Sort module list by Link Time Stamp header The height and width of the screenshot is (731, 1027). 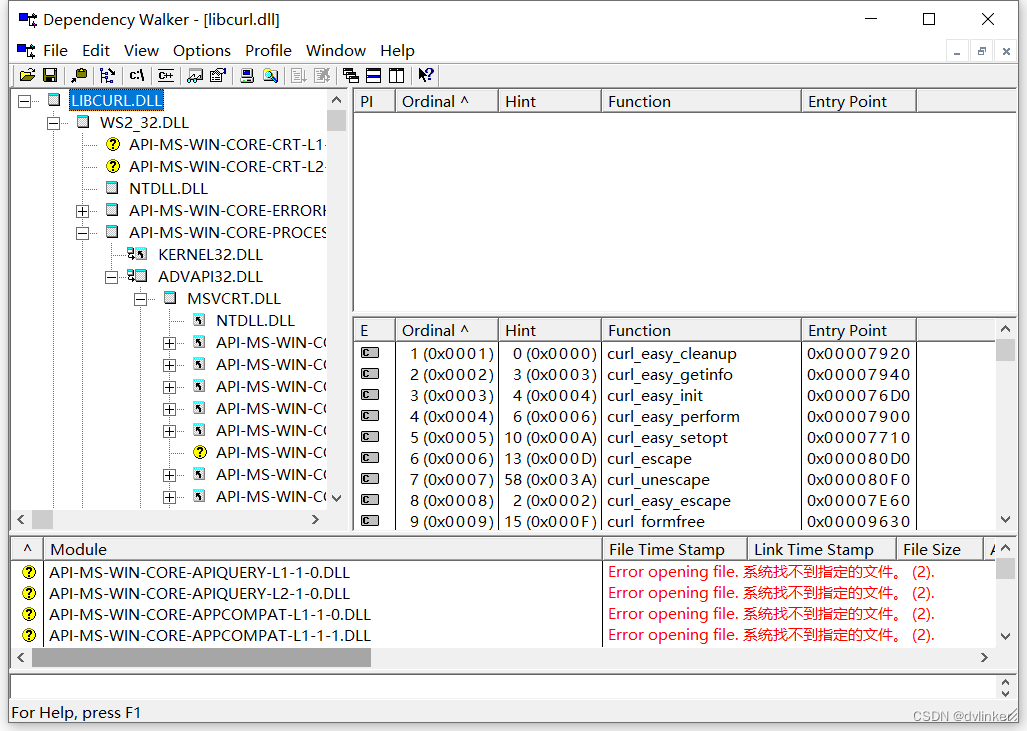click(x=822, y=549)
